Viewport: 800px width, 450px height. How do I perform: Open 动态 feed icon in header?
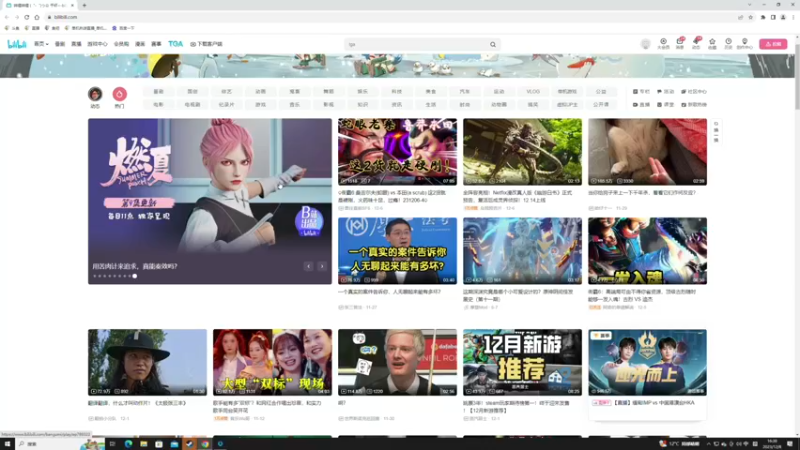click(x=696, y=44)
